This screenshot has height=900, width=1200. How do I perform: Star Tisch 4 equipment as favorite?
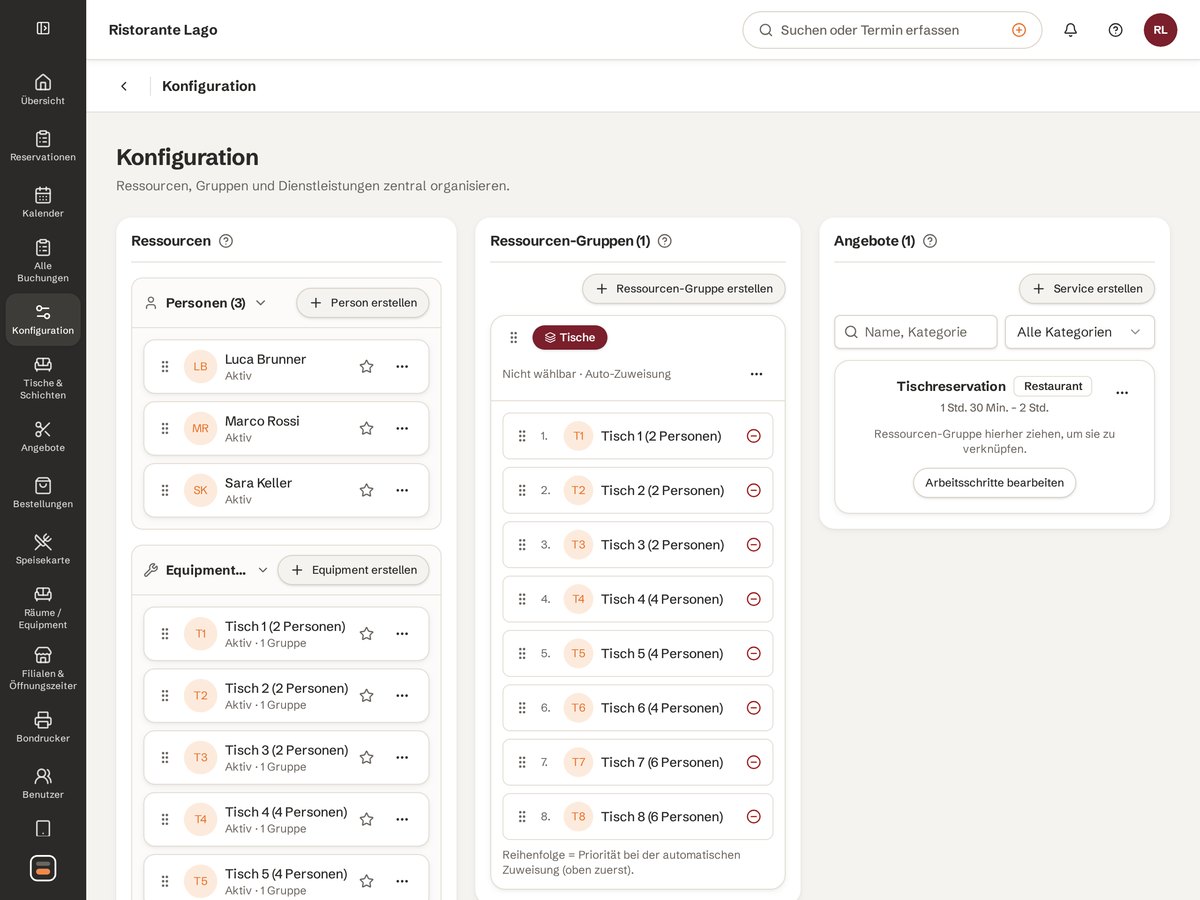367,819
